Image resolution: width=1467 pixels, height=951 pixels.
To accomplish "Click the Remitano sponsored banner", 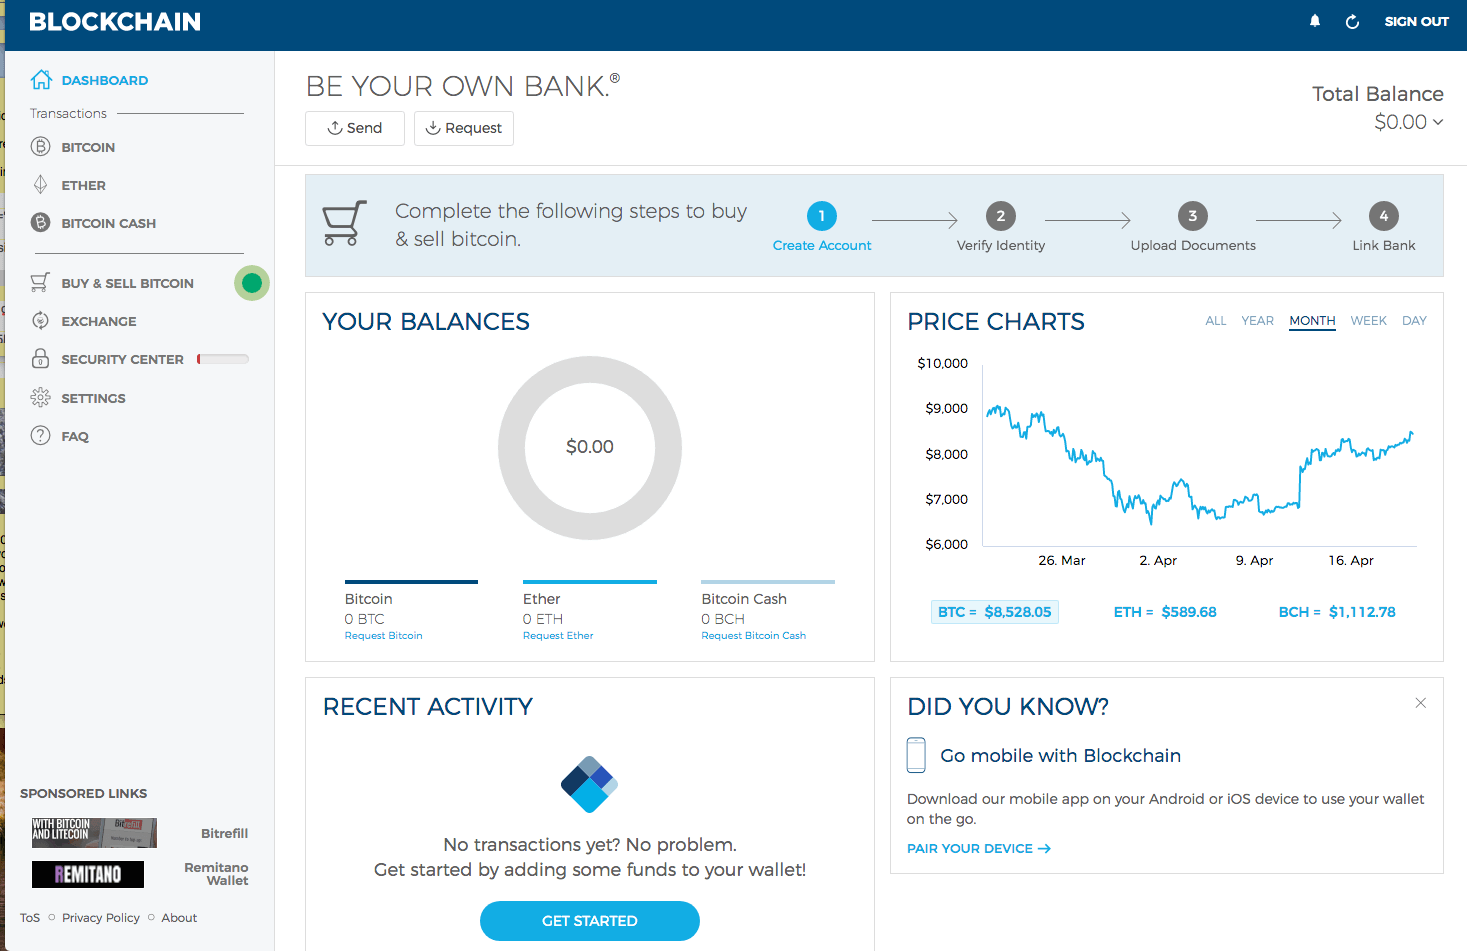I will point(88,874).
